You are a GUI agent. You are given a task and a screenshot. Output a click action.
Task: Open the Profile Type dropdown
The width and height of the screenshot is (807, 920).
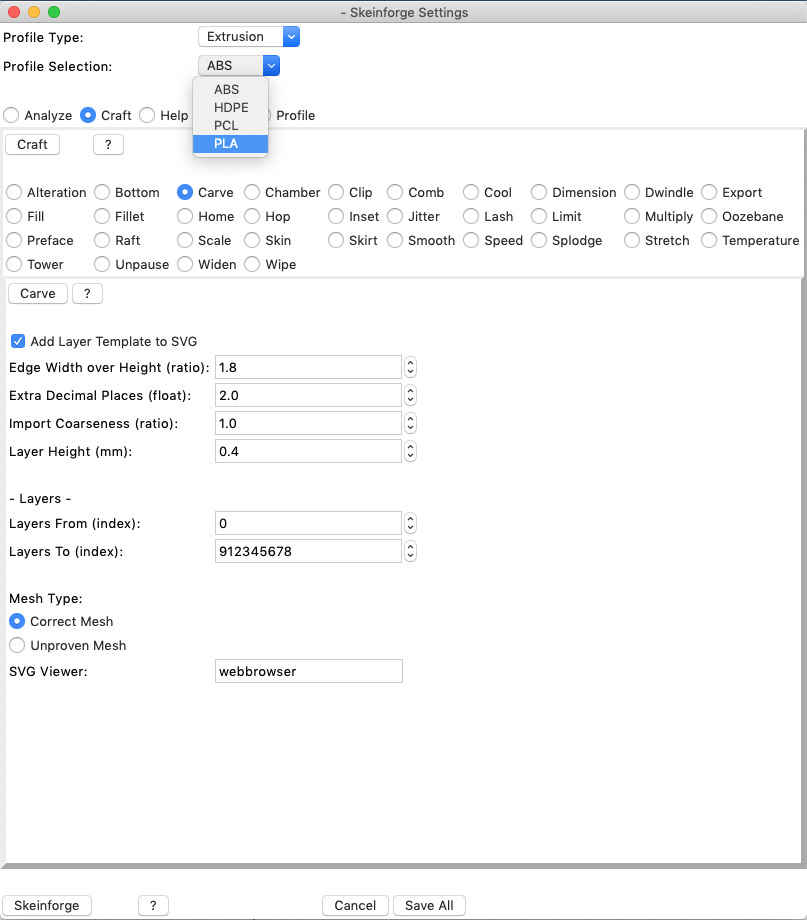coord(249,36)
